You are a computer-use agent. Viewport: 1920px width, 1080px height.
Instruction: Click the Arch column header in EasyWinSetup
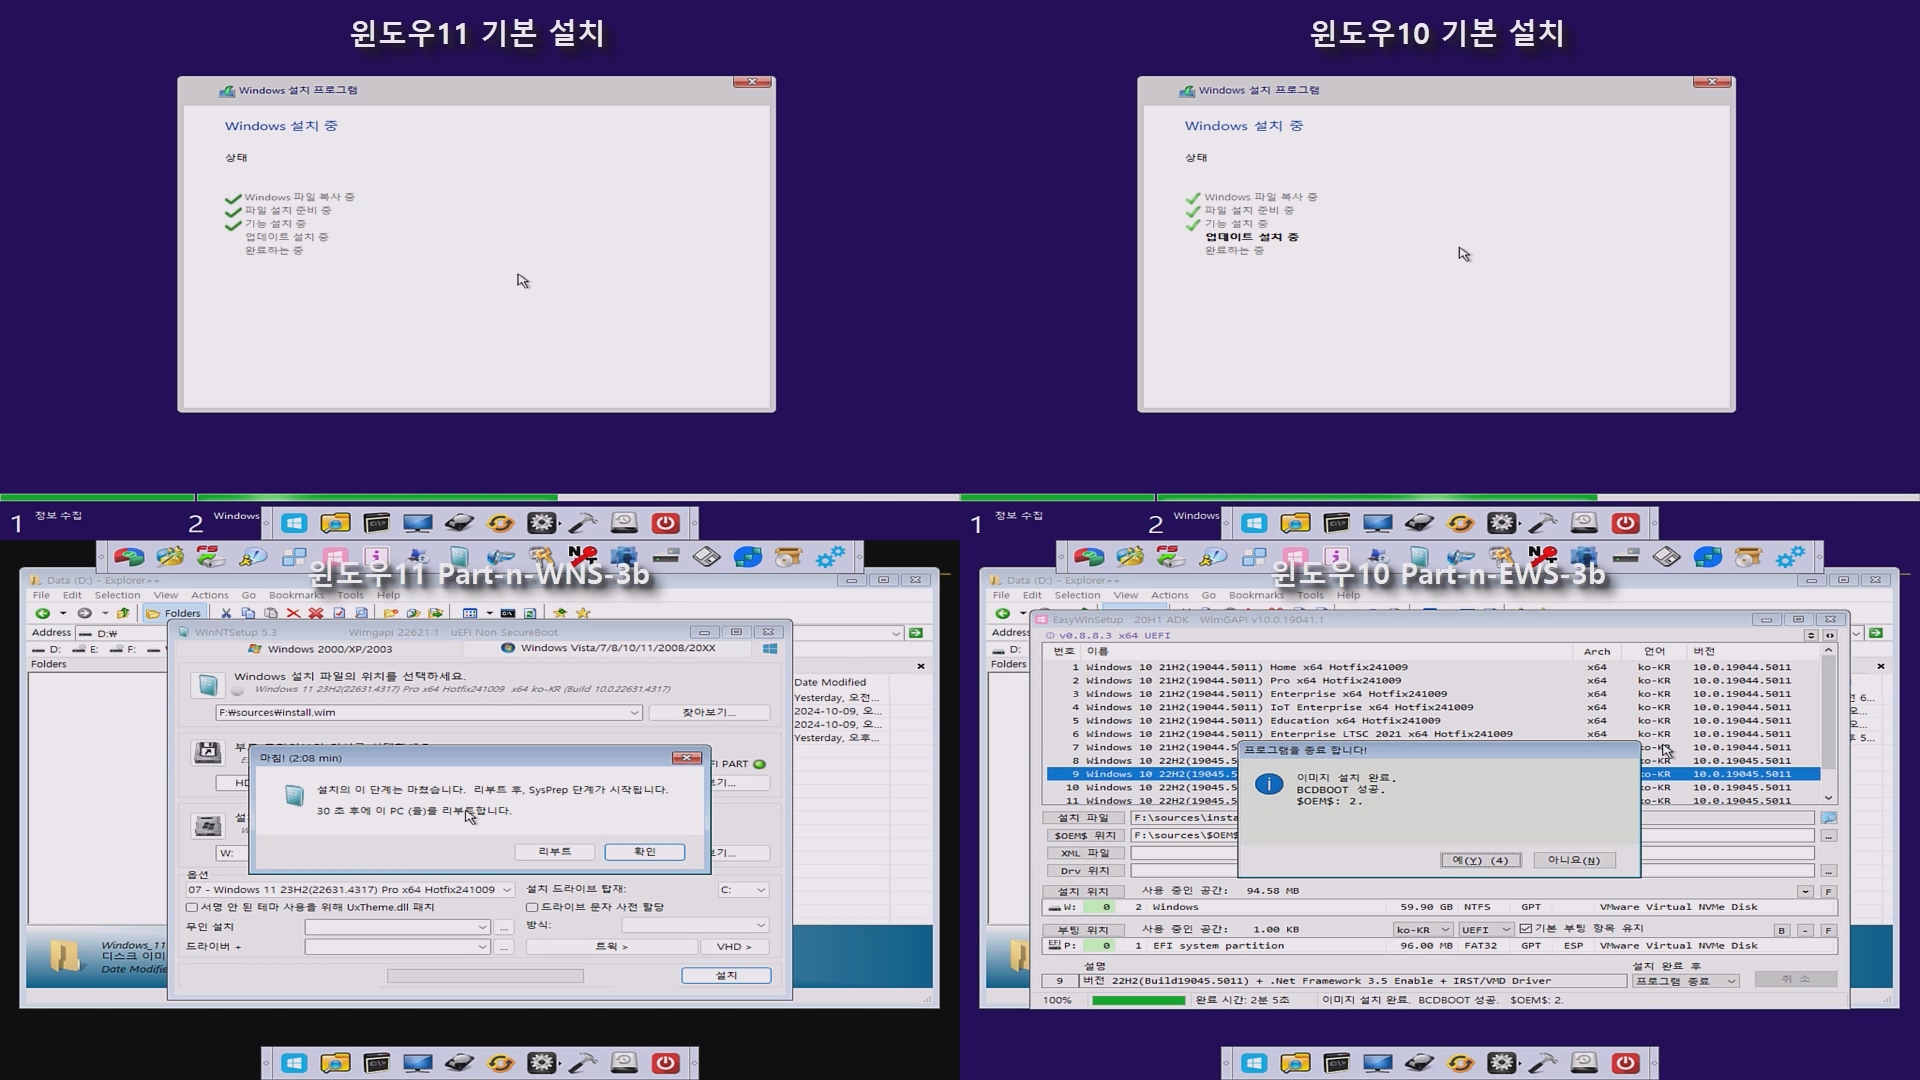click(x=1597, y=651)
